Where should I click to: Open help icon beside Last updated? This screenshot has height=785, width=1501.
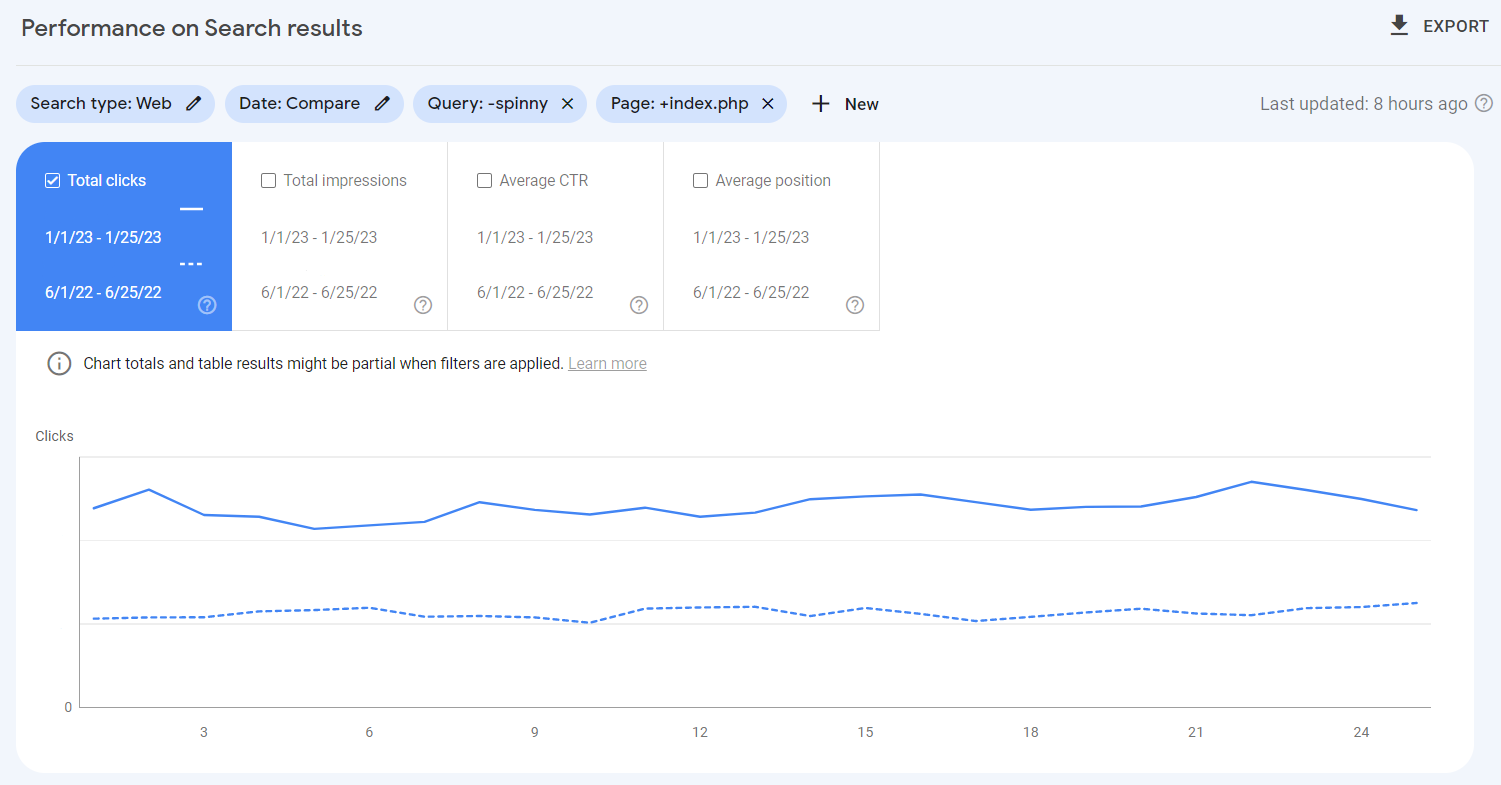click(x=1484, y=103)
